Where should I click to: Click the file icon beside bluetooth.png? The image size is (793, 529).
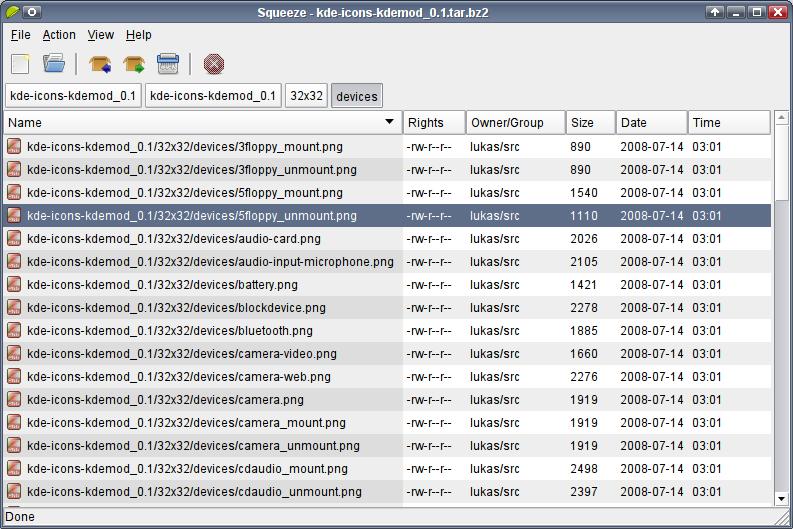[14, 331]
